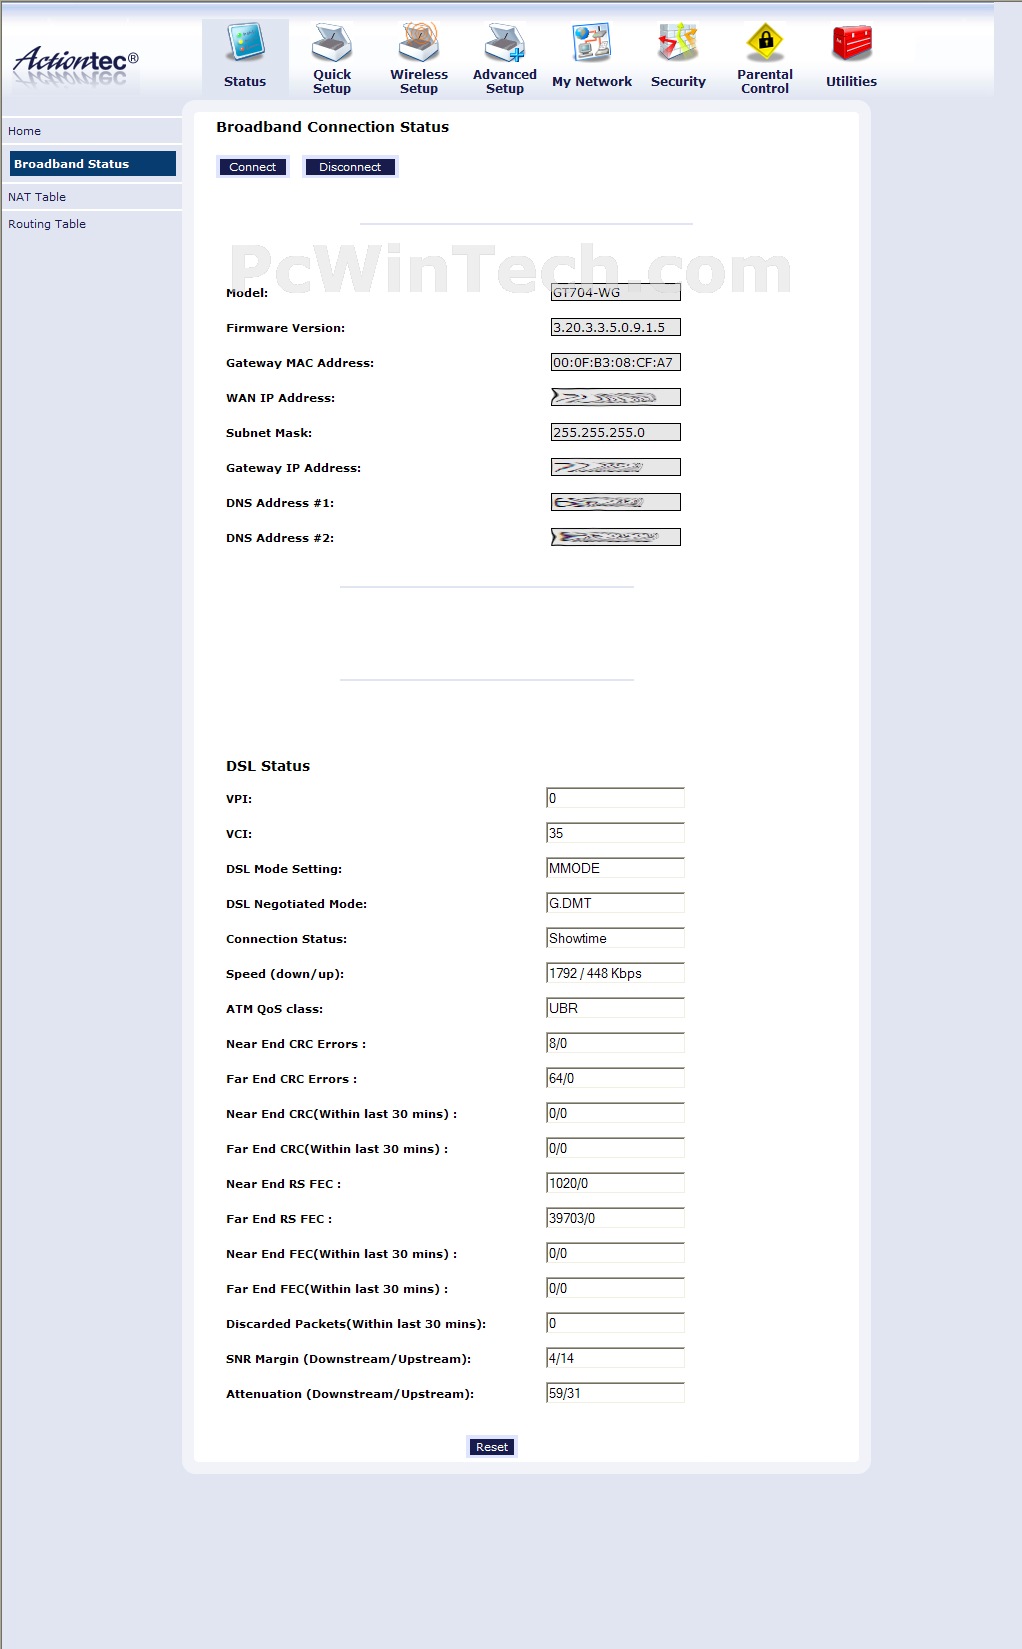
Task: Click the Far End FEC 30 mins field
Action: click(x=615, y=1288)
